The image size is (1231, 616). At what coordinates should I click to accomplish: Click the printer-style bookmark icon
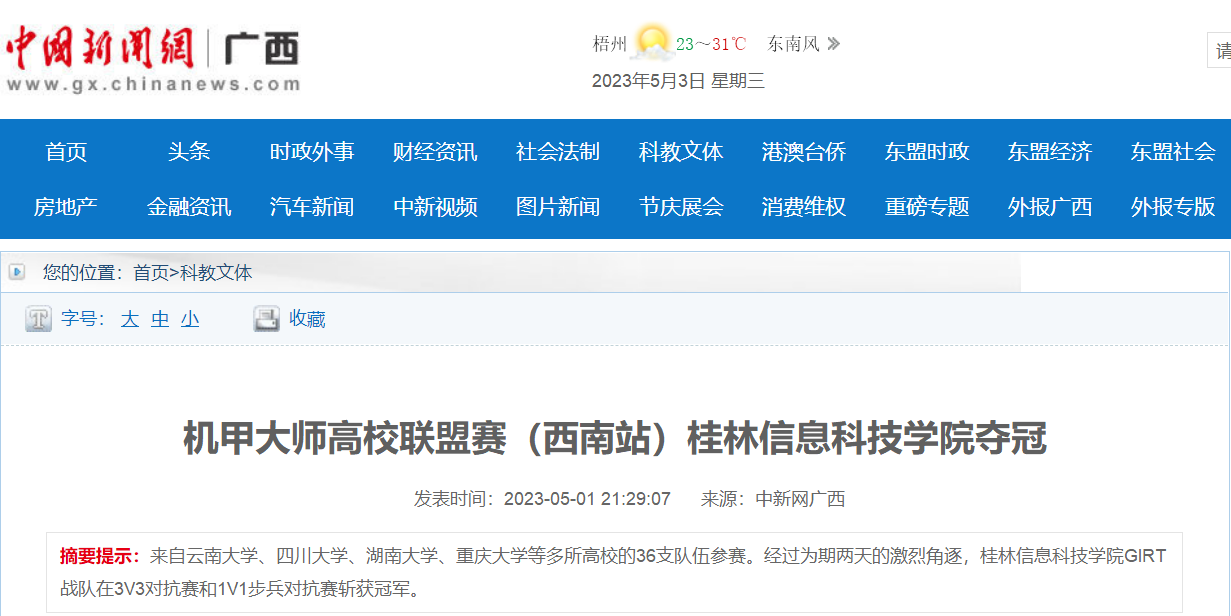(x=266, y=319)
